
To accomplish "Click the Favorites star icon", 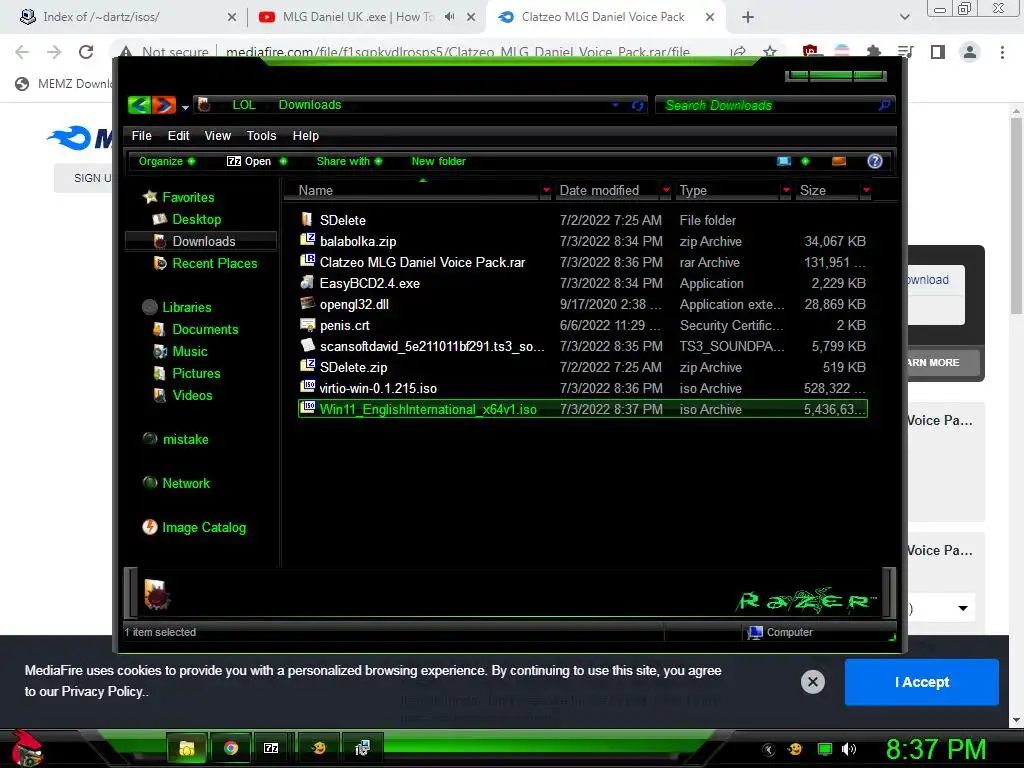I will (x=150, y=197).
